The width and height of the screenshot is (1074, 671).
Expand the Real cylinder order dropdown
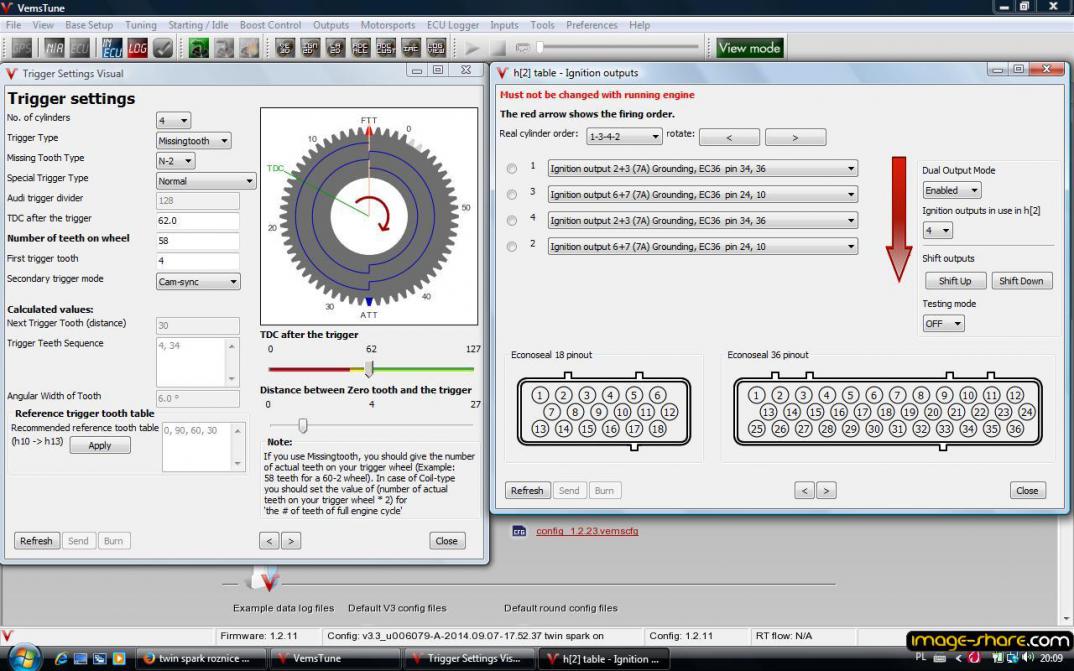(624, 137)
